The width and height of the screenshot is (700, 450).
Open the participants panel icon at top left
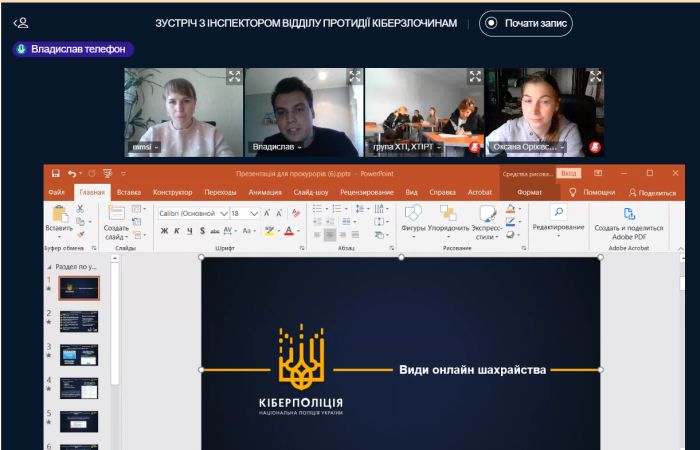(x=20, y=23)
